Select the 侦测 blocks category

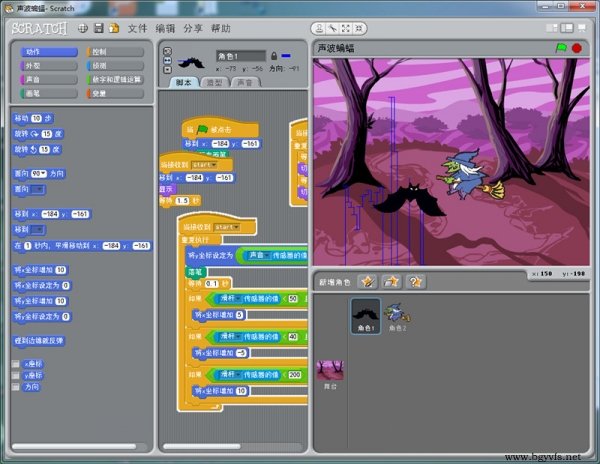click(115, 66)
